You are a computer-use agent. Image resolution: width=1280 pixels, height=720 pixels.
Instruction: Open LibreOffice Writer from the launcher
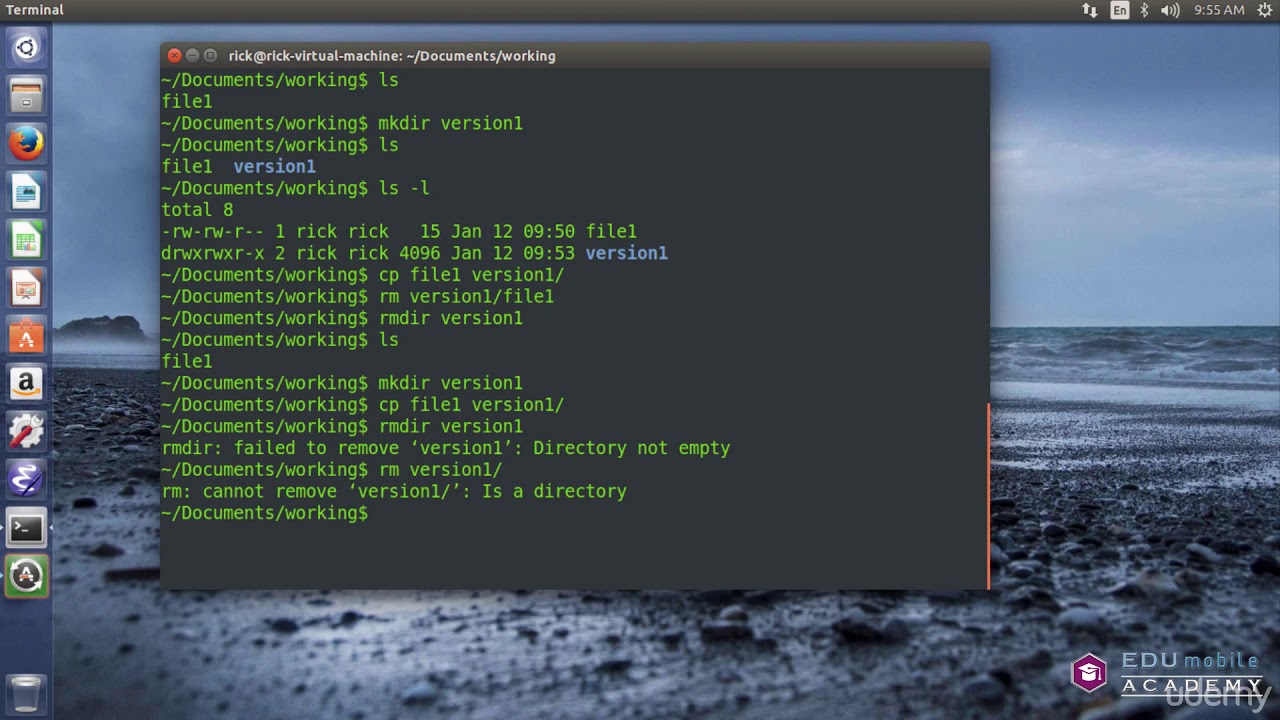coord(26,191)
